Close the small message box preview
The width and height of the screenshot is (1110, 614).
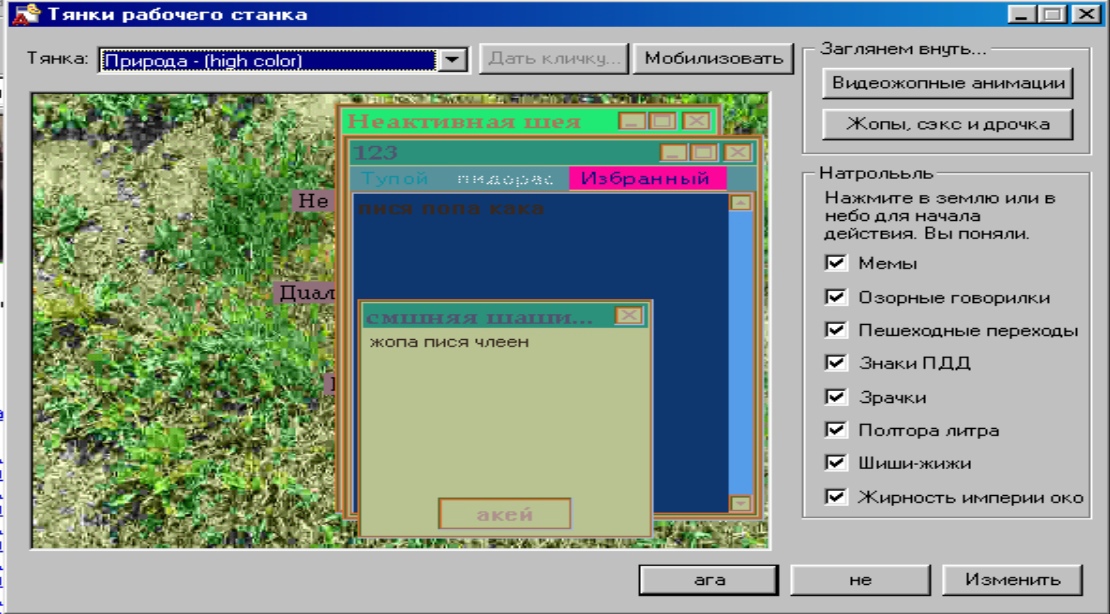click(629, 315)
